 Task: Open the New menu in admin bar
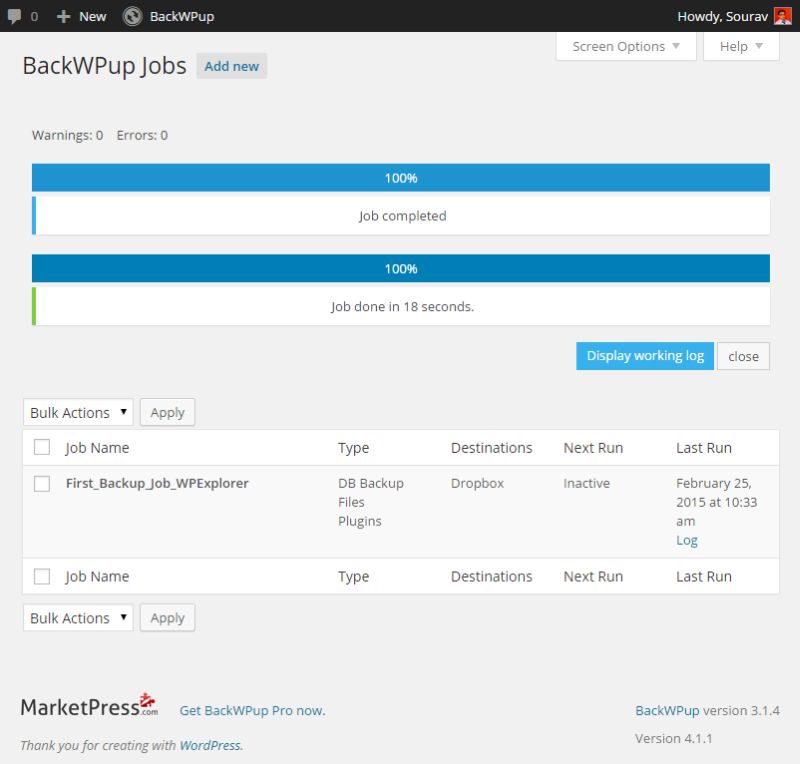pyautogui.click(x=82, y=16)
